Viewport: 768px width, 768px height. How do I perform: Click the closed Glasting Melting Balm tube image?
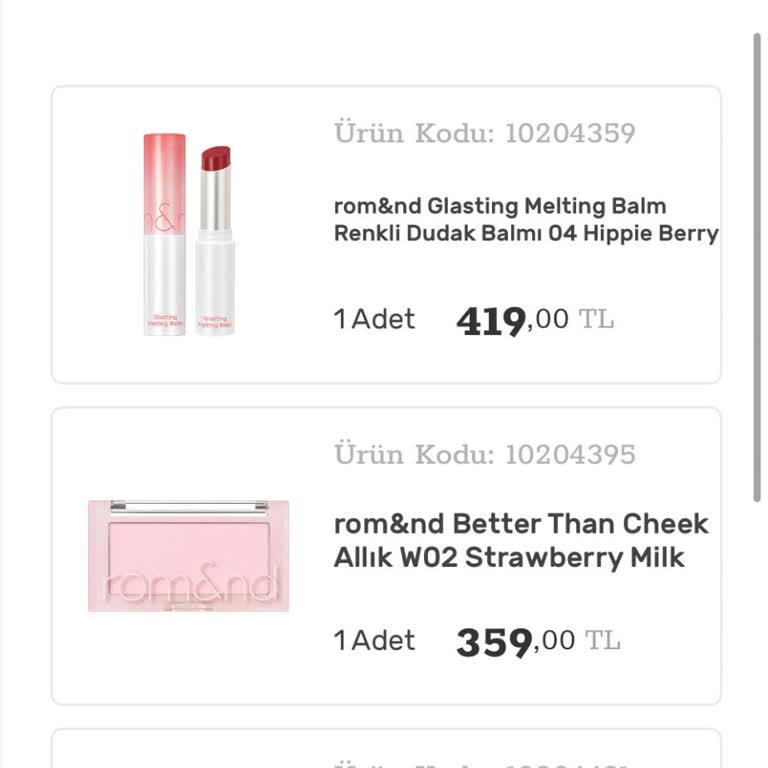tap(164, 234)
